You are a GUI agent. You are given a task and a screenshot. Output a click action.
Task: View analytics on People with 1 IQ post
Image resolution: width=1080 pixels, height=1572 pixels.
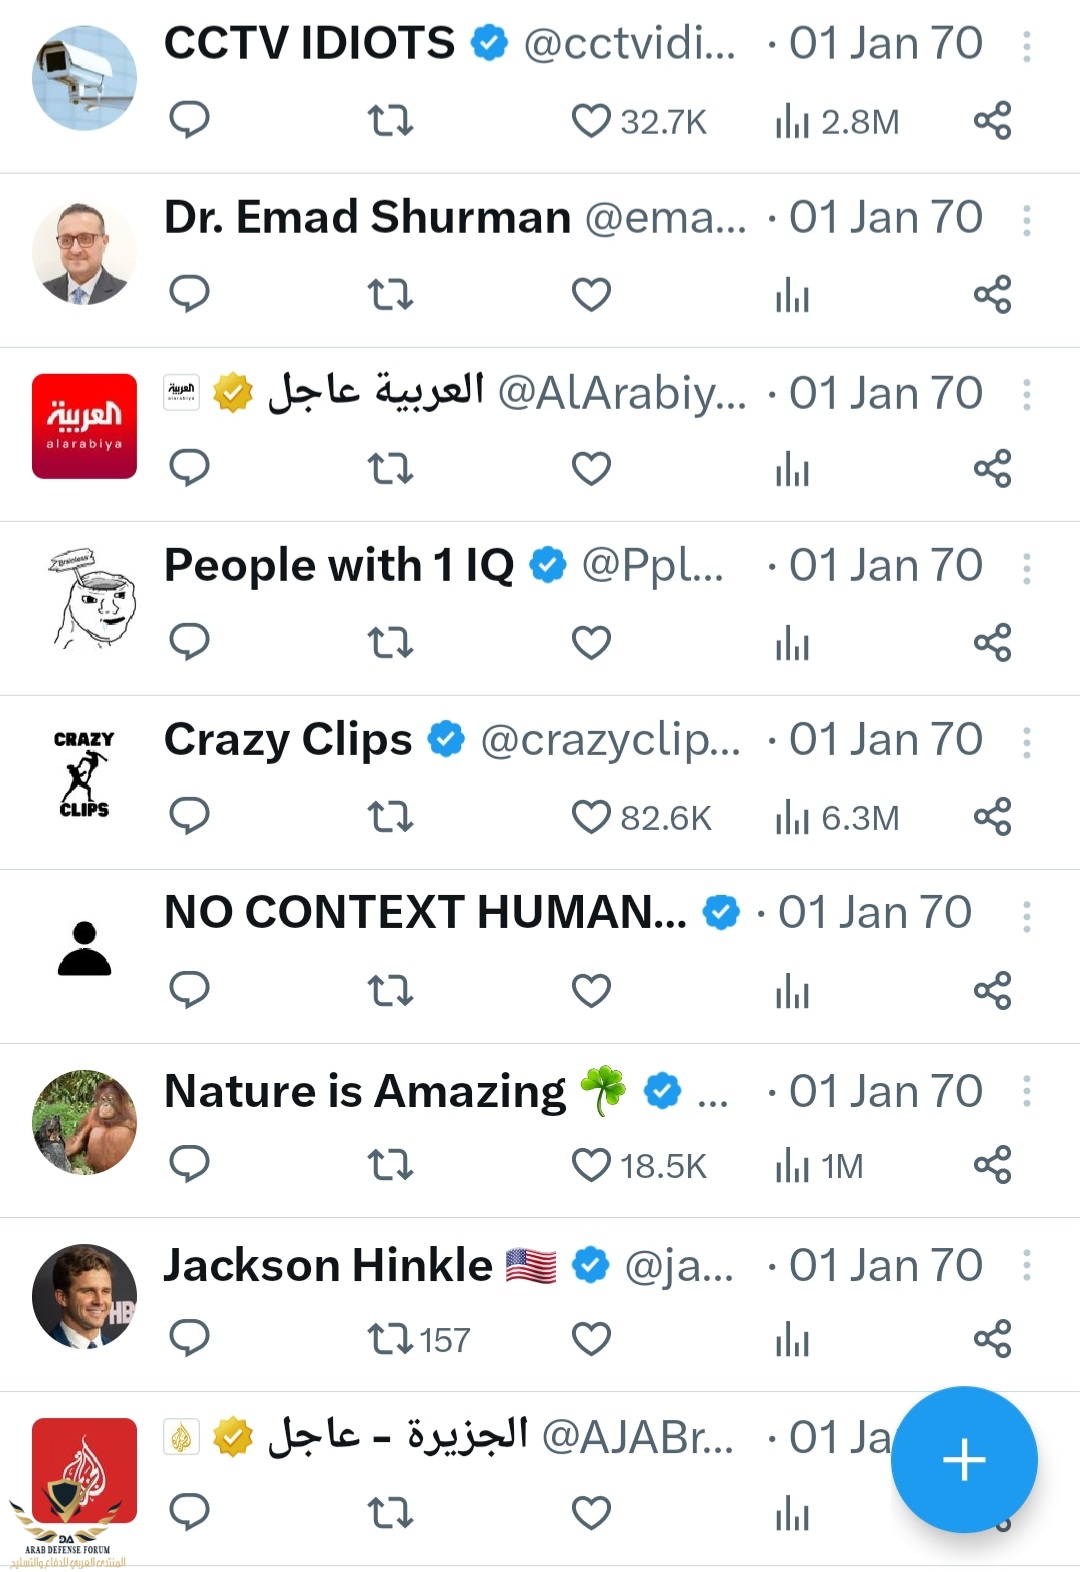[792, 642]
